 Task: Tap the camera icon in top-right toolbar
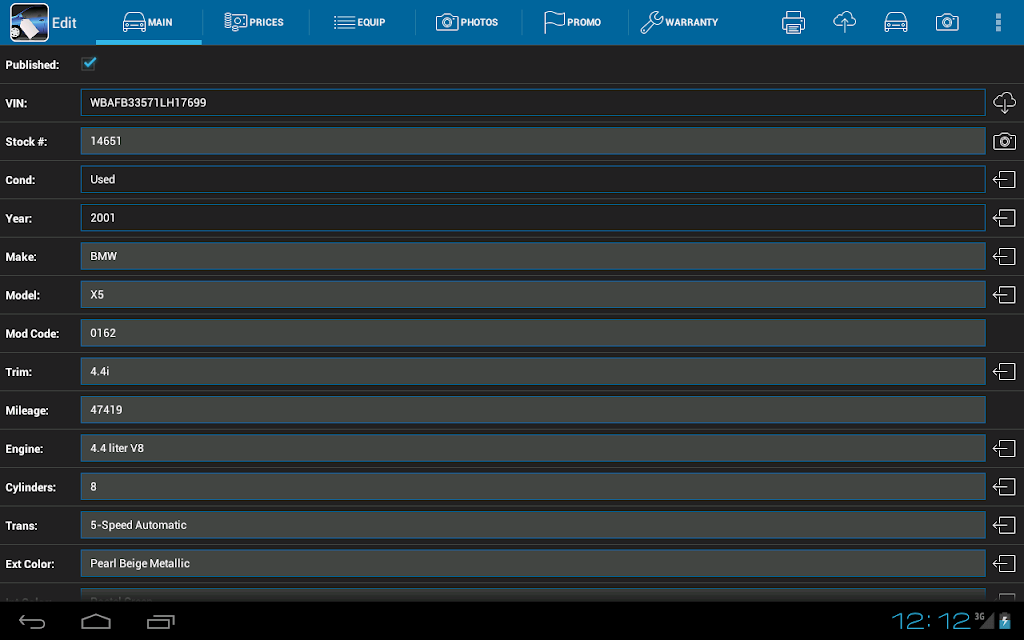947,22
